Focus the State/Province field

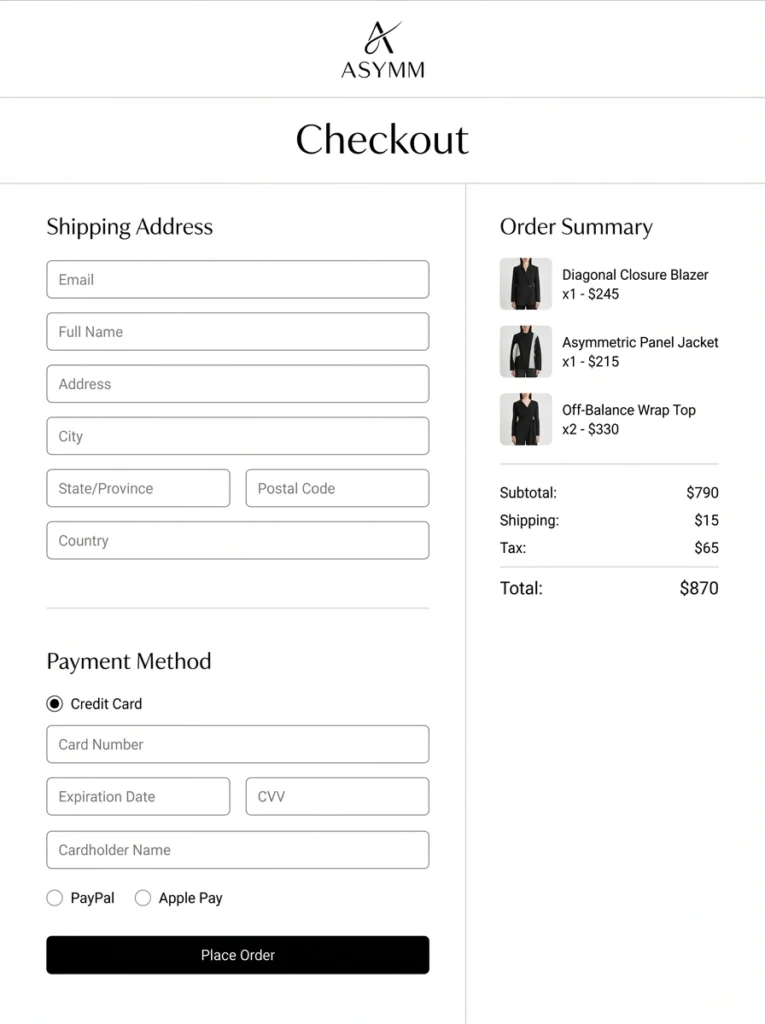click(138, 488)
